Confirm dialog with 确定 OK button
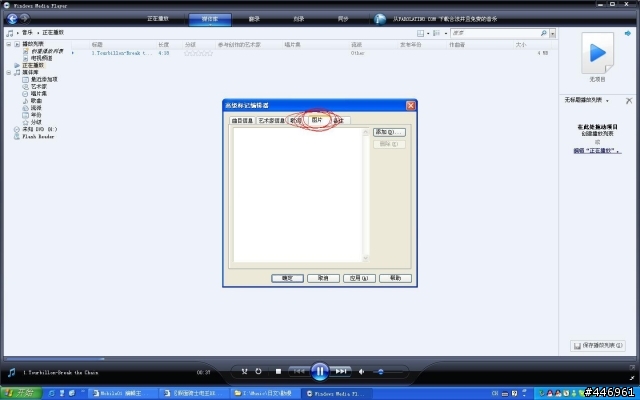The height and width of the screenshot is (400, 640). [287, 278]
